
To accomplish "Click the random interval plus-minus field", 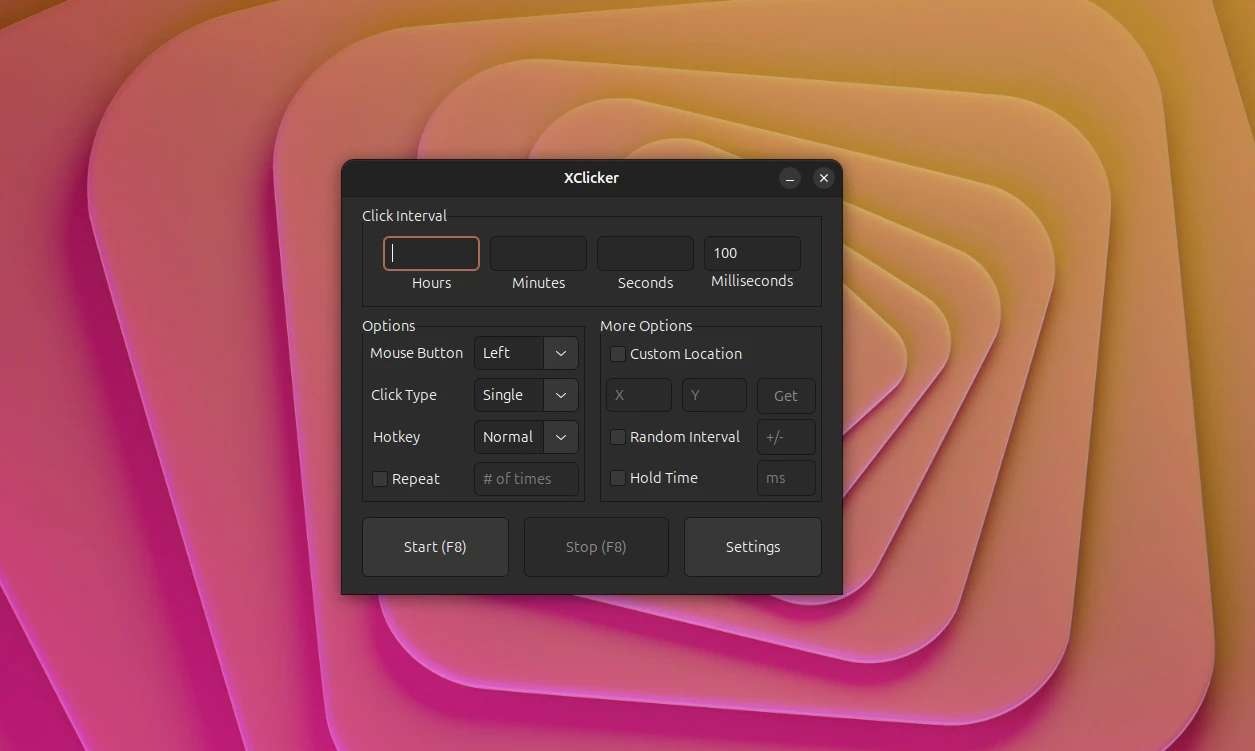I will point(786,437).
